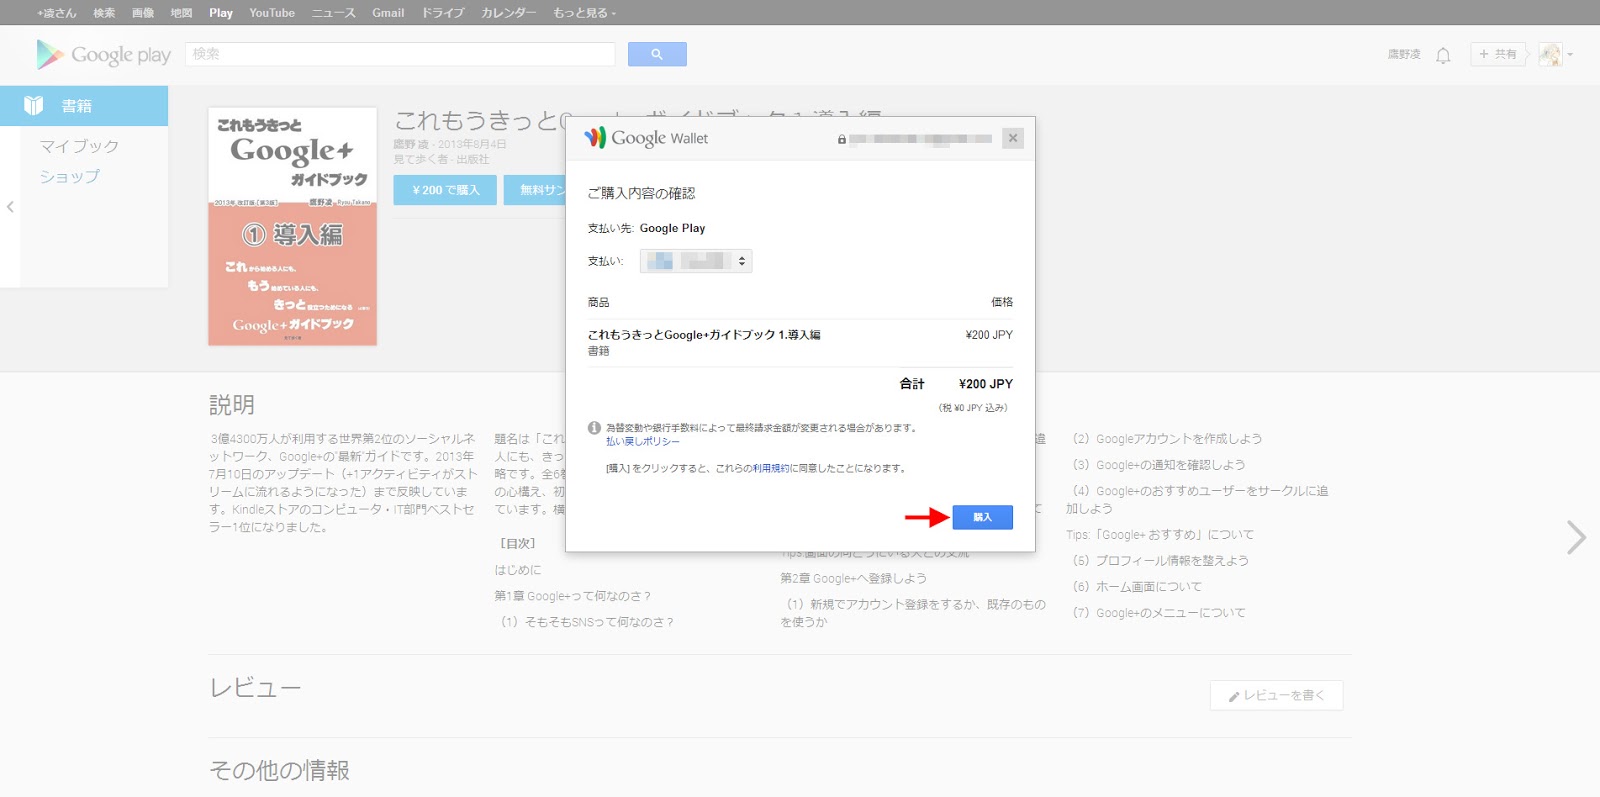The width and height of the screenshot is (1600, 797).
Task: Click the ¥200 JPY total amount
Action: point(986,384)
